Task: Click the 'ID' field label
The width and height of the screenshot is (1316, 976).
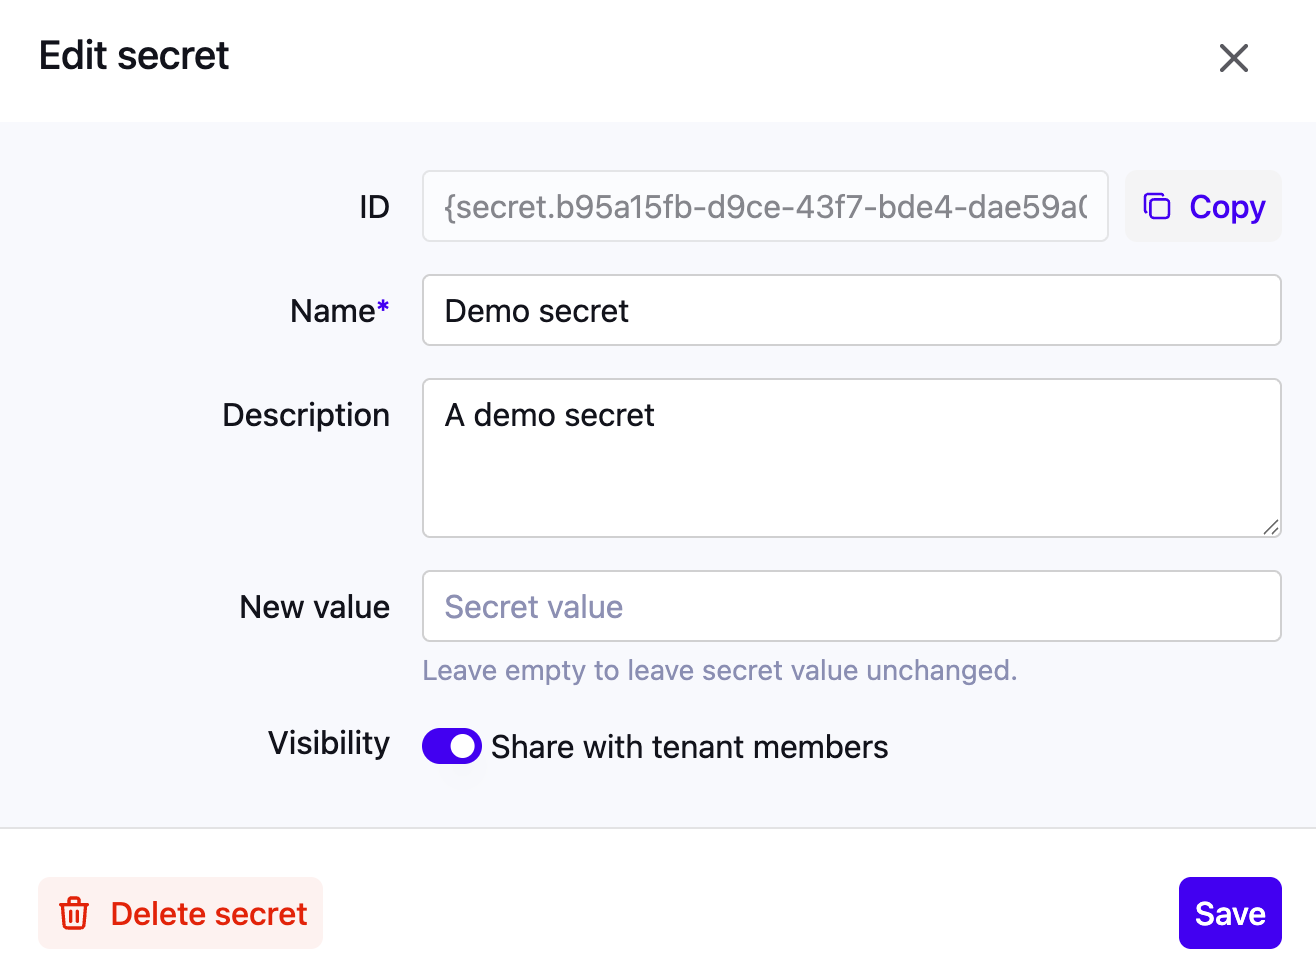Action: click(x=374, y=207)
